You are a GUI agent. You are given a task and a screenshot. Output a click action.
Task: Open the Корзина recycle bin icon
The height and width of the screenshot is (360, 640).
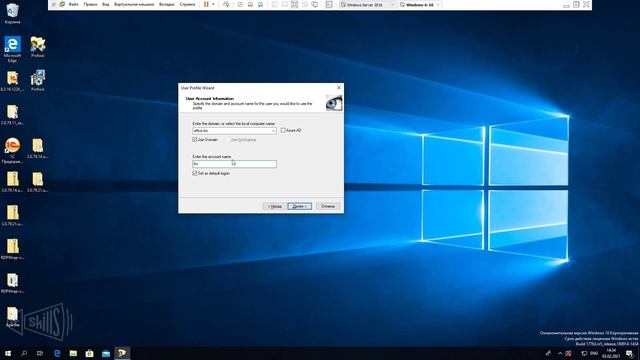[x=12, y=13]
